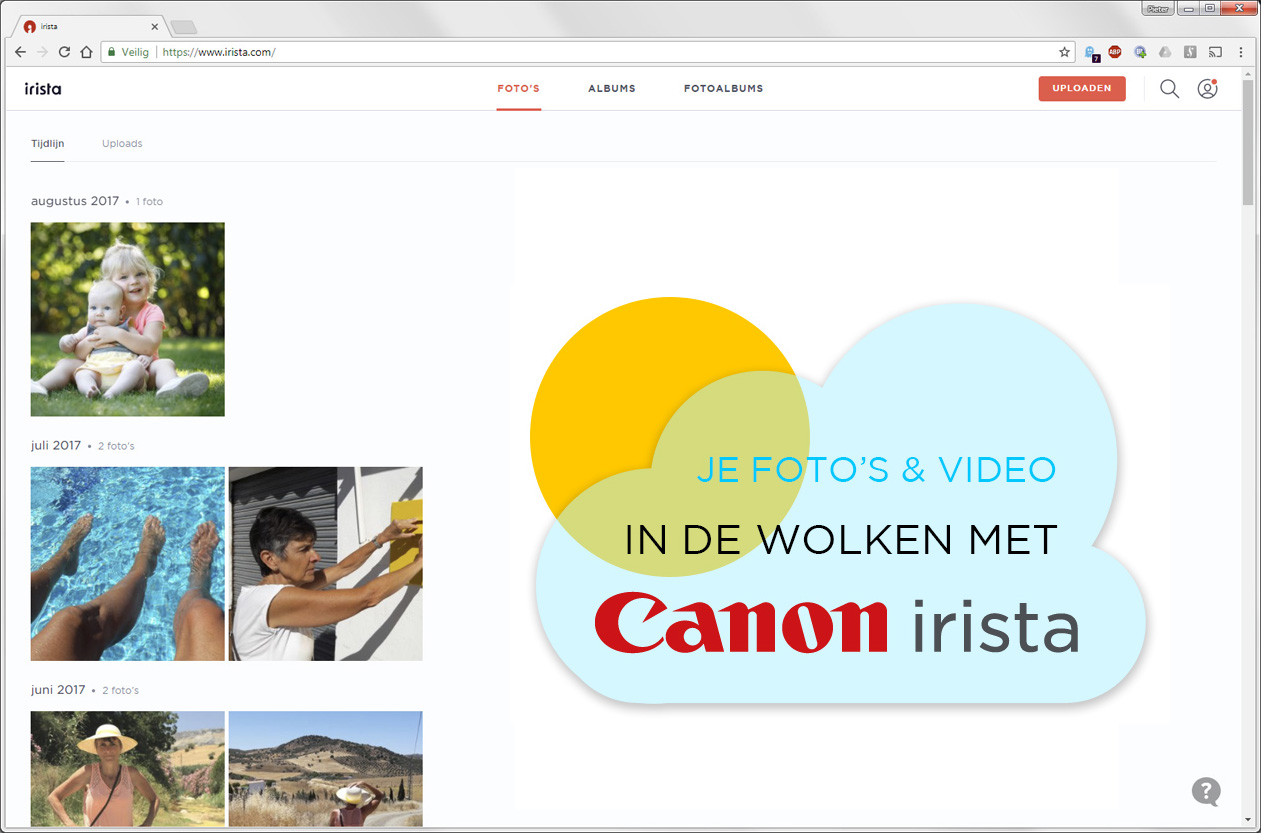Click the Cast screen icon
Image resolution: width=1261 pixels, height=833 pixels.
click(x=1216, y=52)
